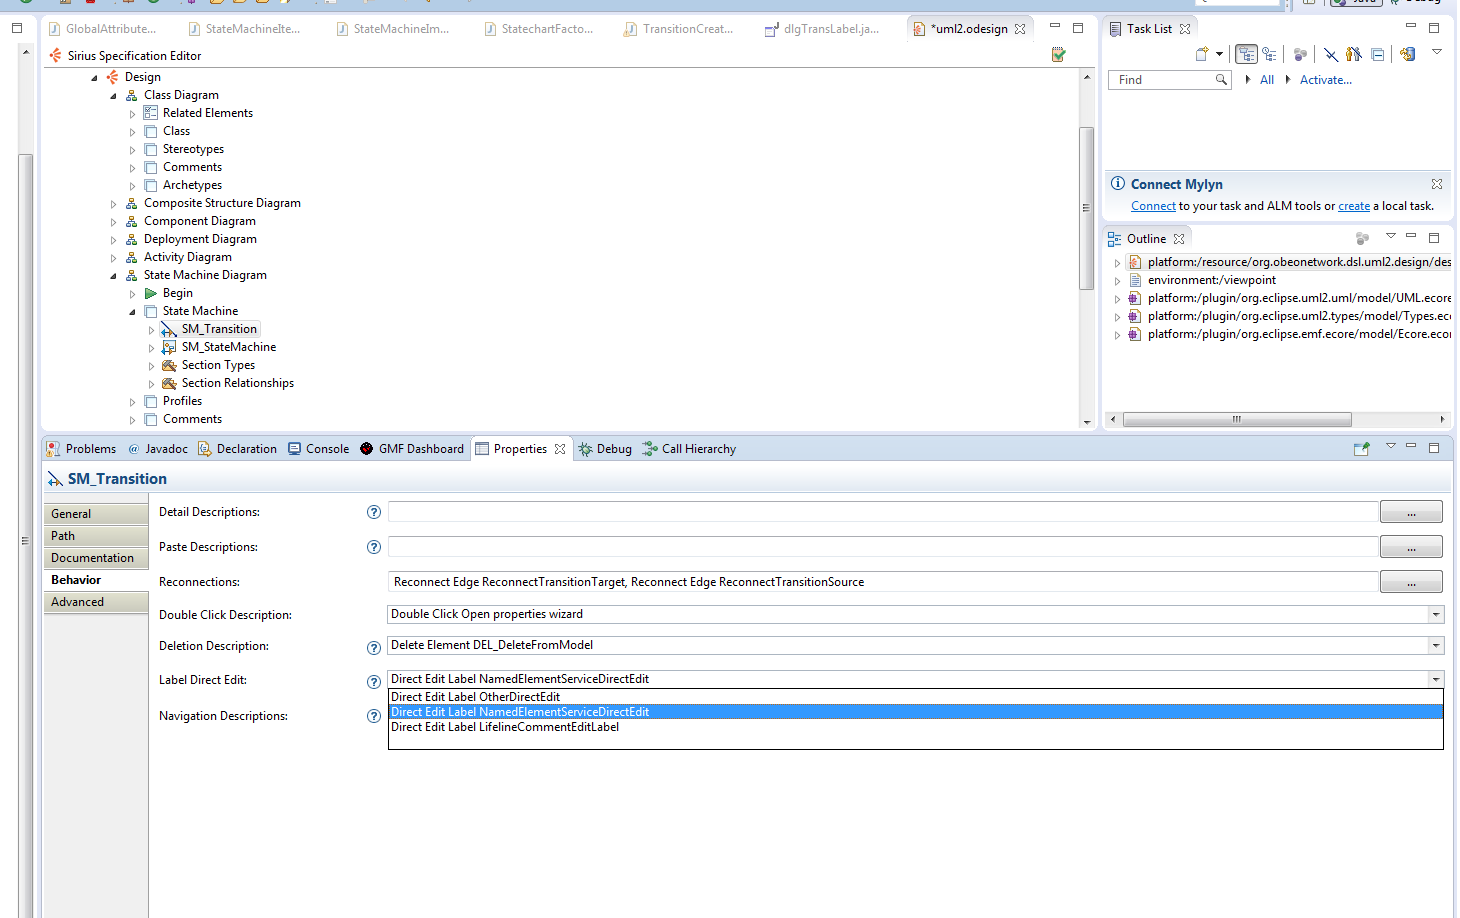The height and width of the screenshot is (918, 1460).
Task: Click the validate icon in Sirius editor
Action: [x=1058, y=55]
